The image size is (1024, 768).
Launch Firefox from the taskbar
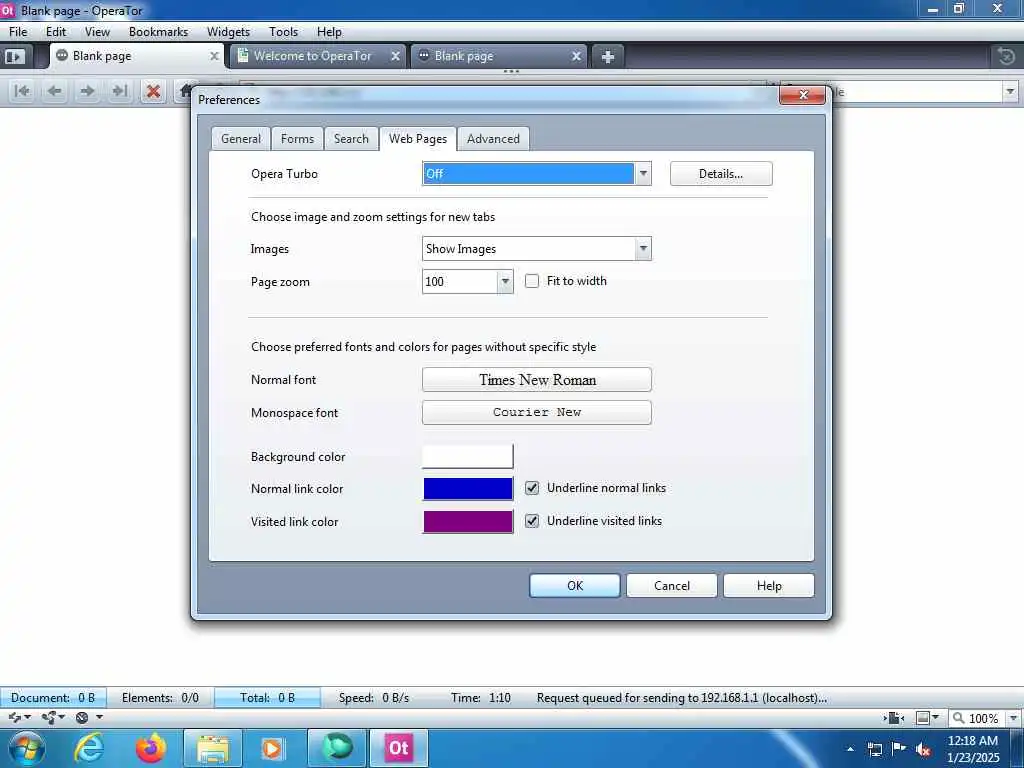150,748
